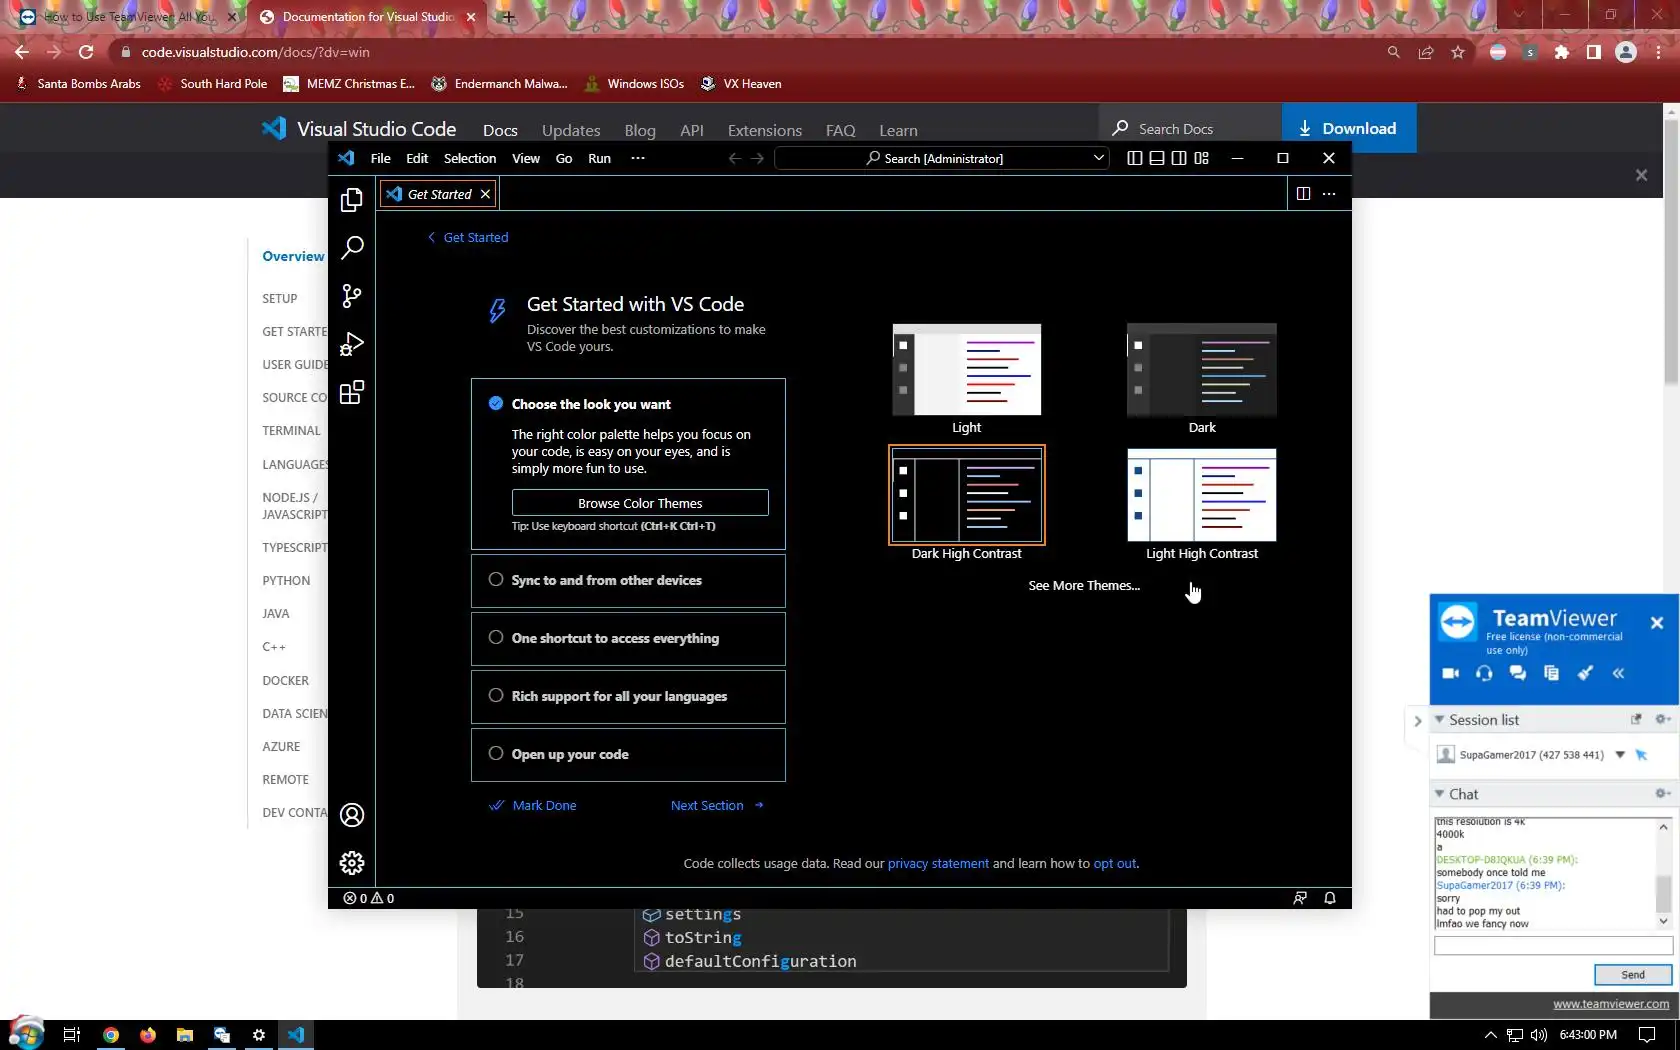Select the Dark High Contrast theme thumbnail
Screen dimensions: 1680x1050
pos(966,495)
